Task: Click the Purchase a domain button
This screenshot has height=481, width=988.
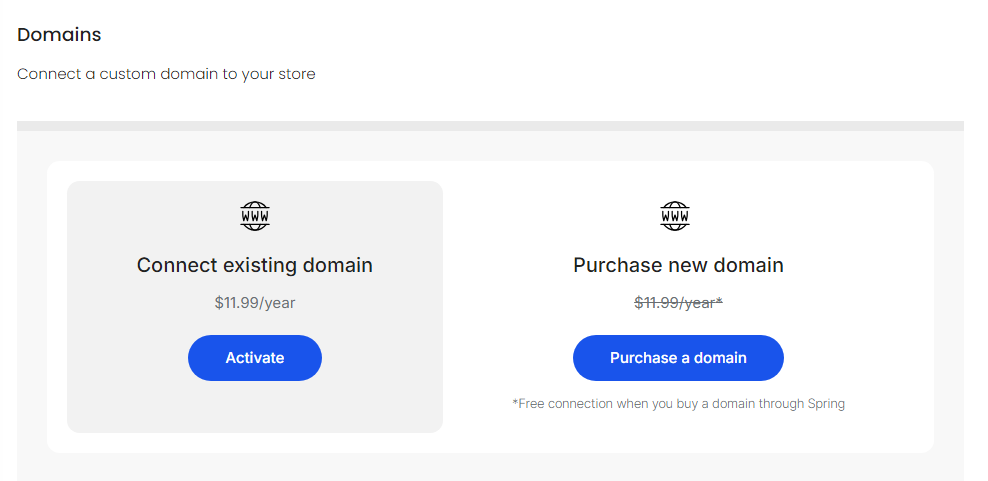Action: coord(678,357)
